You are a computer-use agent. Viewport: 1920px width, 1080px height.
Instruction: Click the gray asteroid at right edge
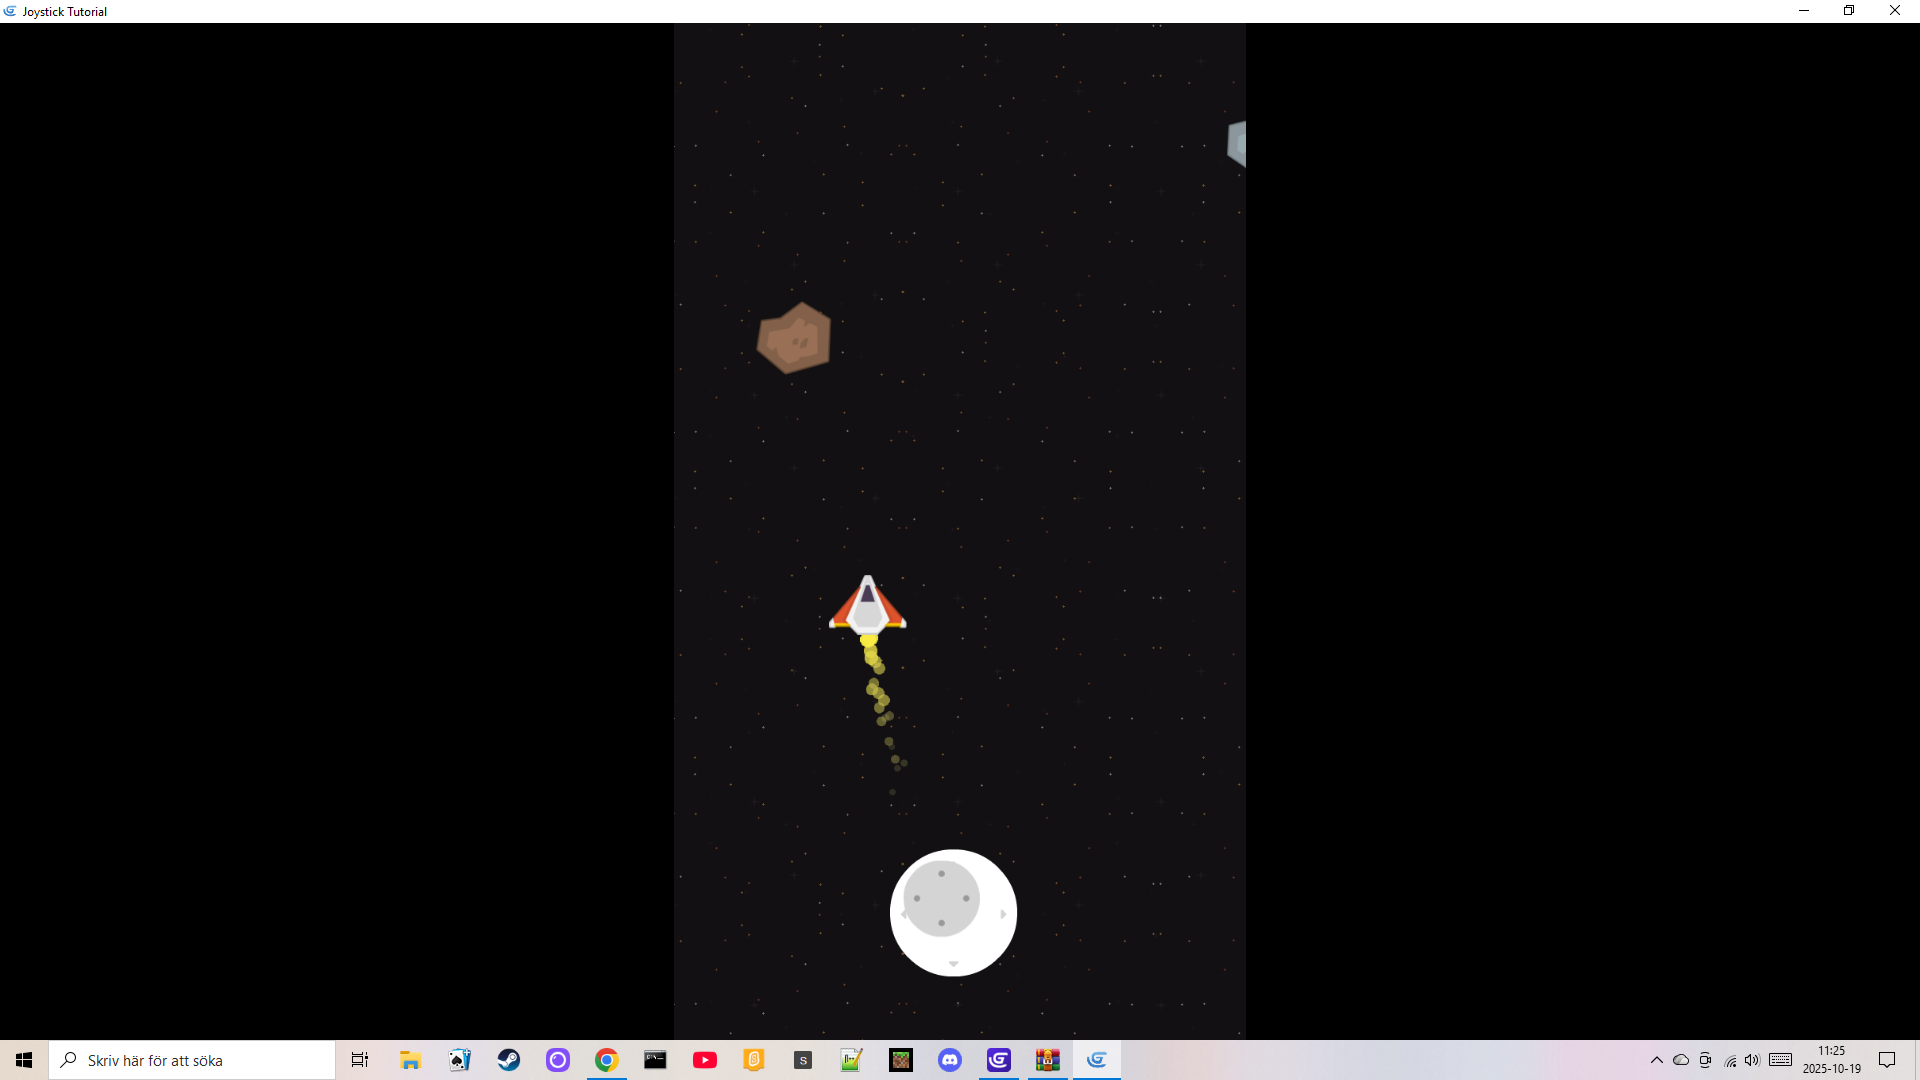[1237, 144]
